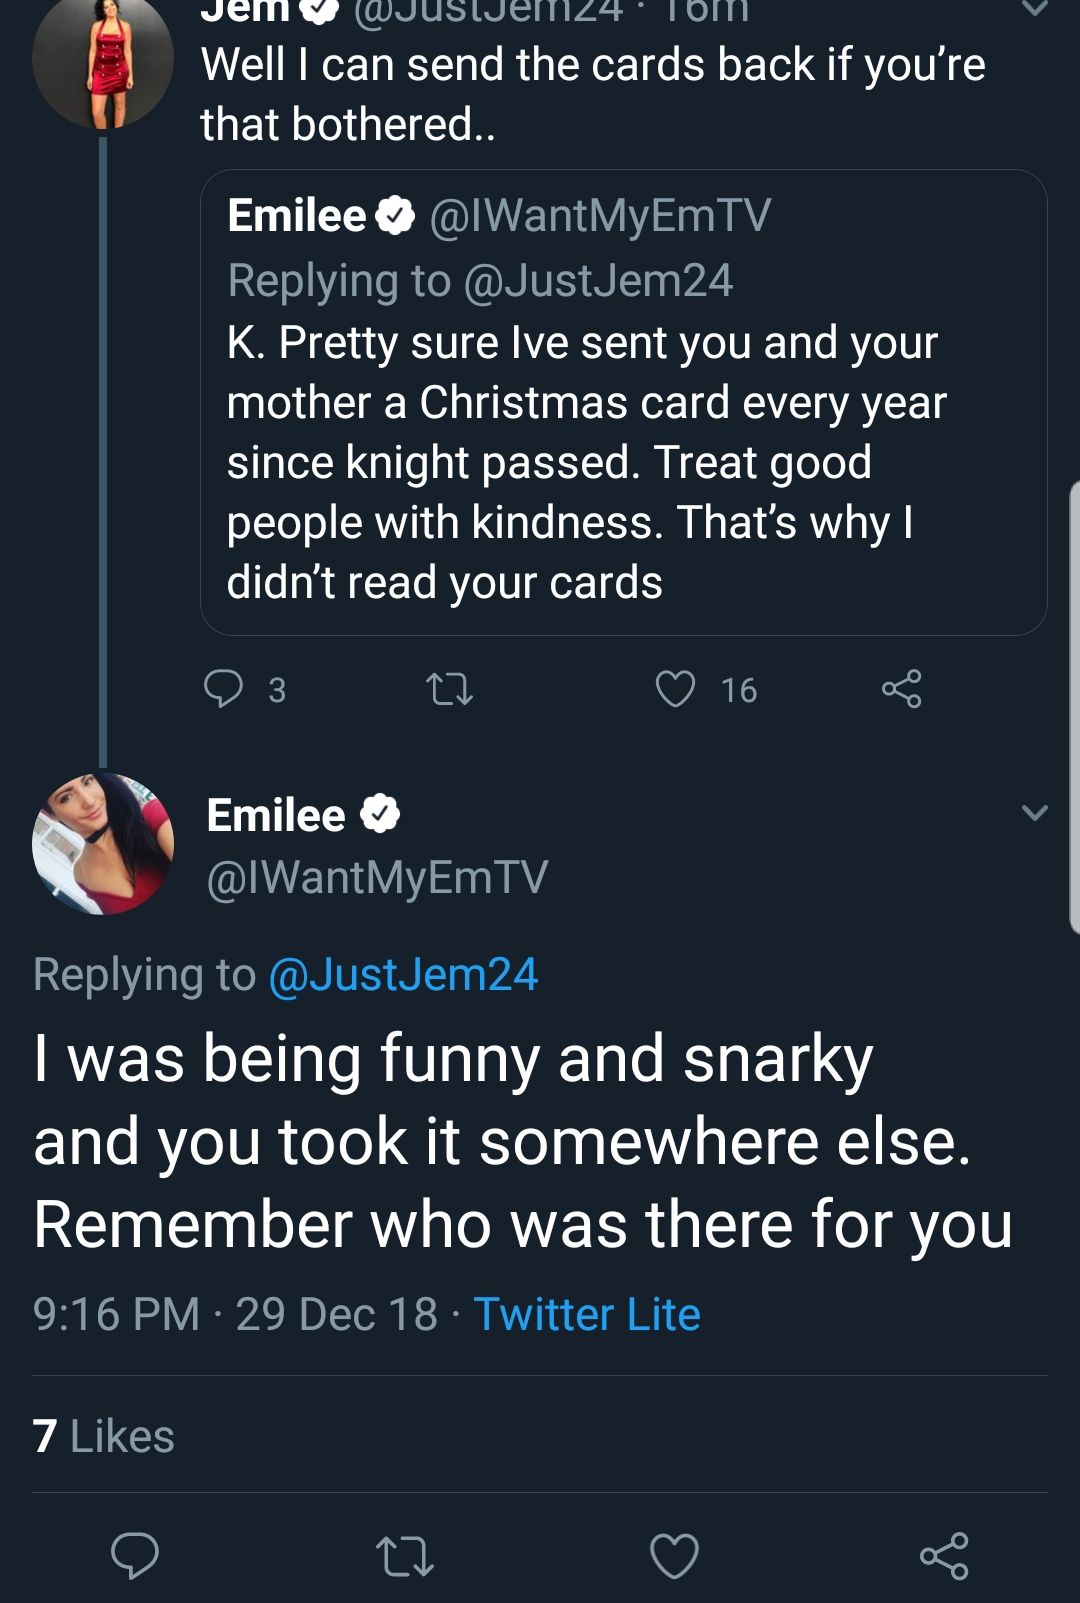This screenshot has width=1080, height=1603.
Task: Share Emilee's main tweet
Action: [x=944, y=1555]
